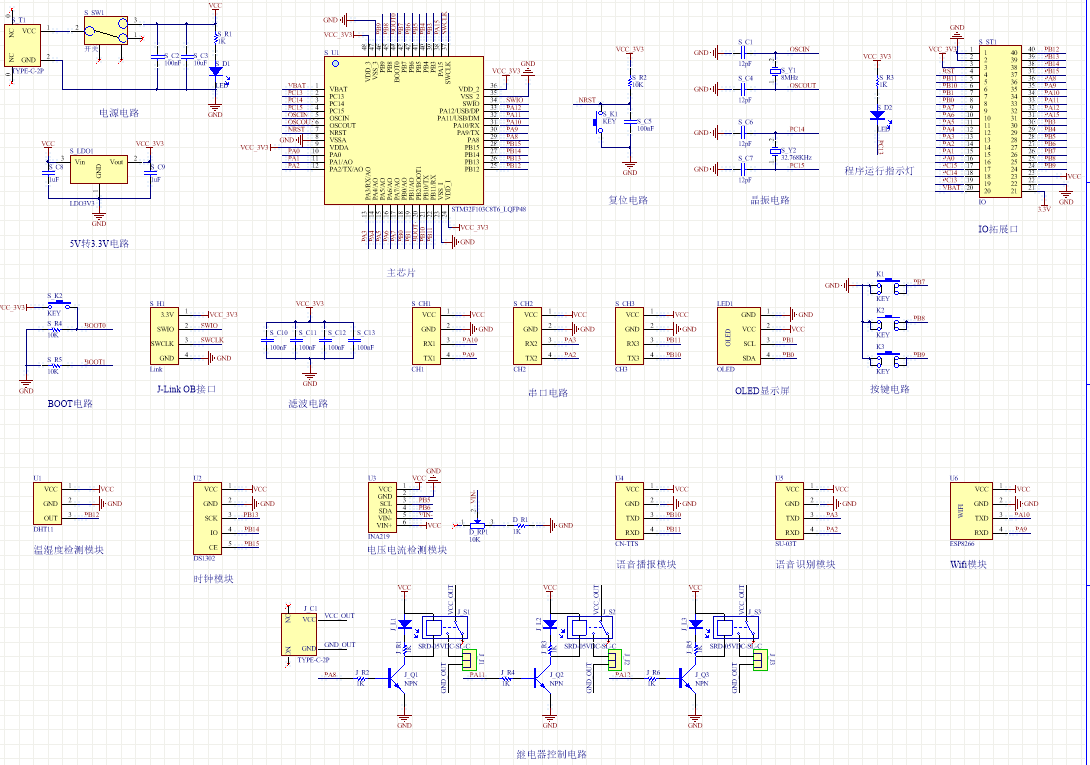The height and width of the screenshot is (765, 1090).
Task: Click the J_L3 relay indicator LED
Action: pos(695,624)
